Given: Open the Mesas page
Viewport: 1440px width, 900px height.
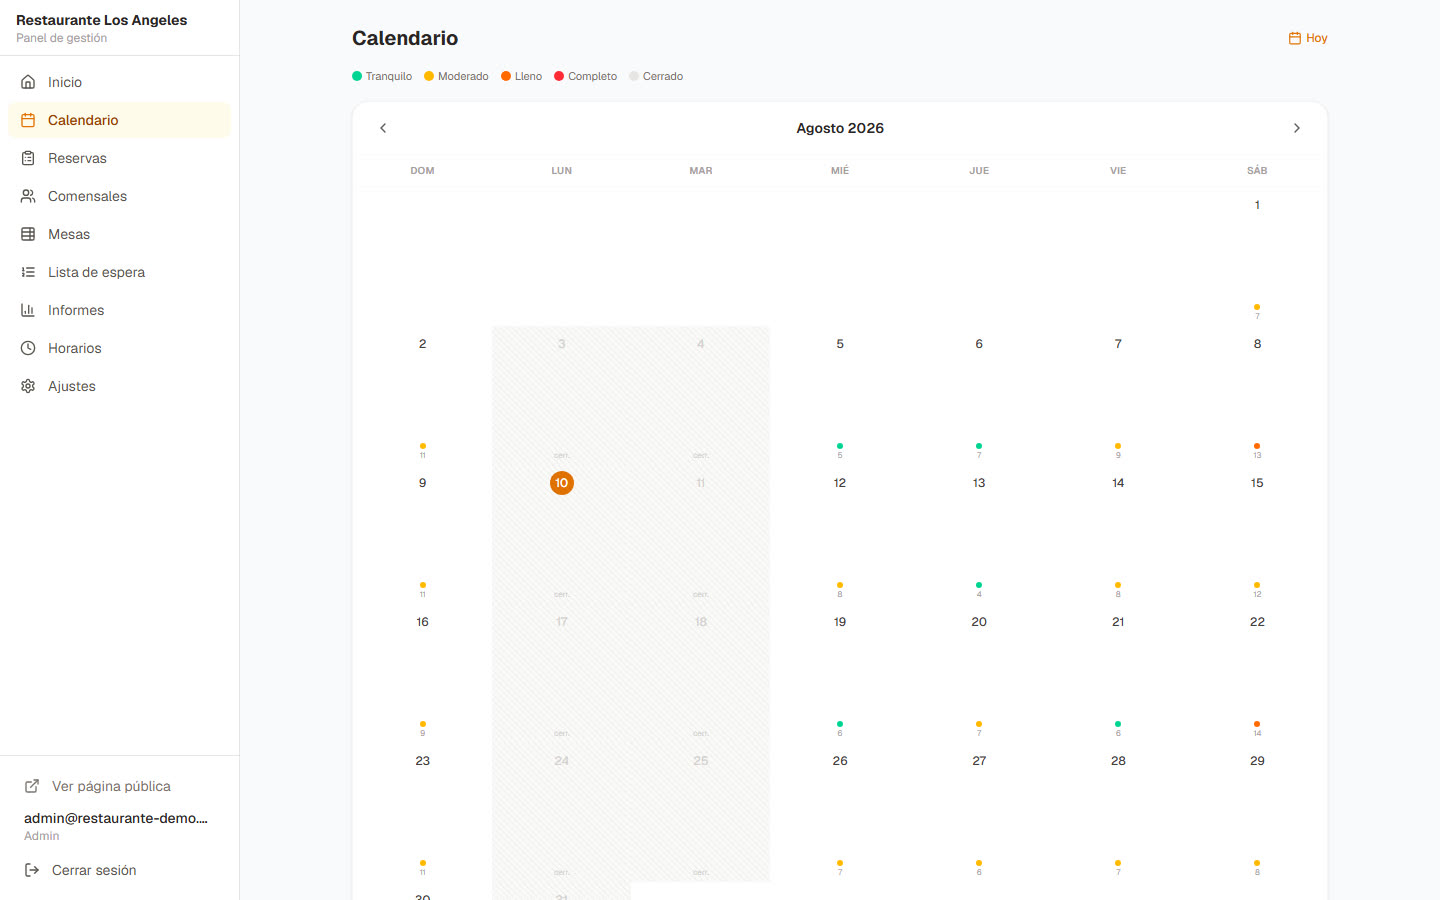Looking at the screenshot, I should (119, 234).
